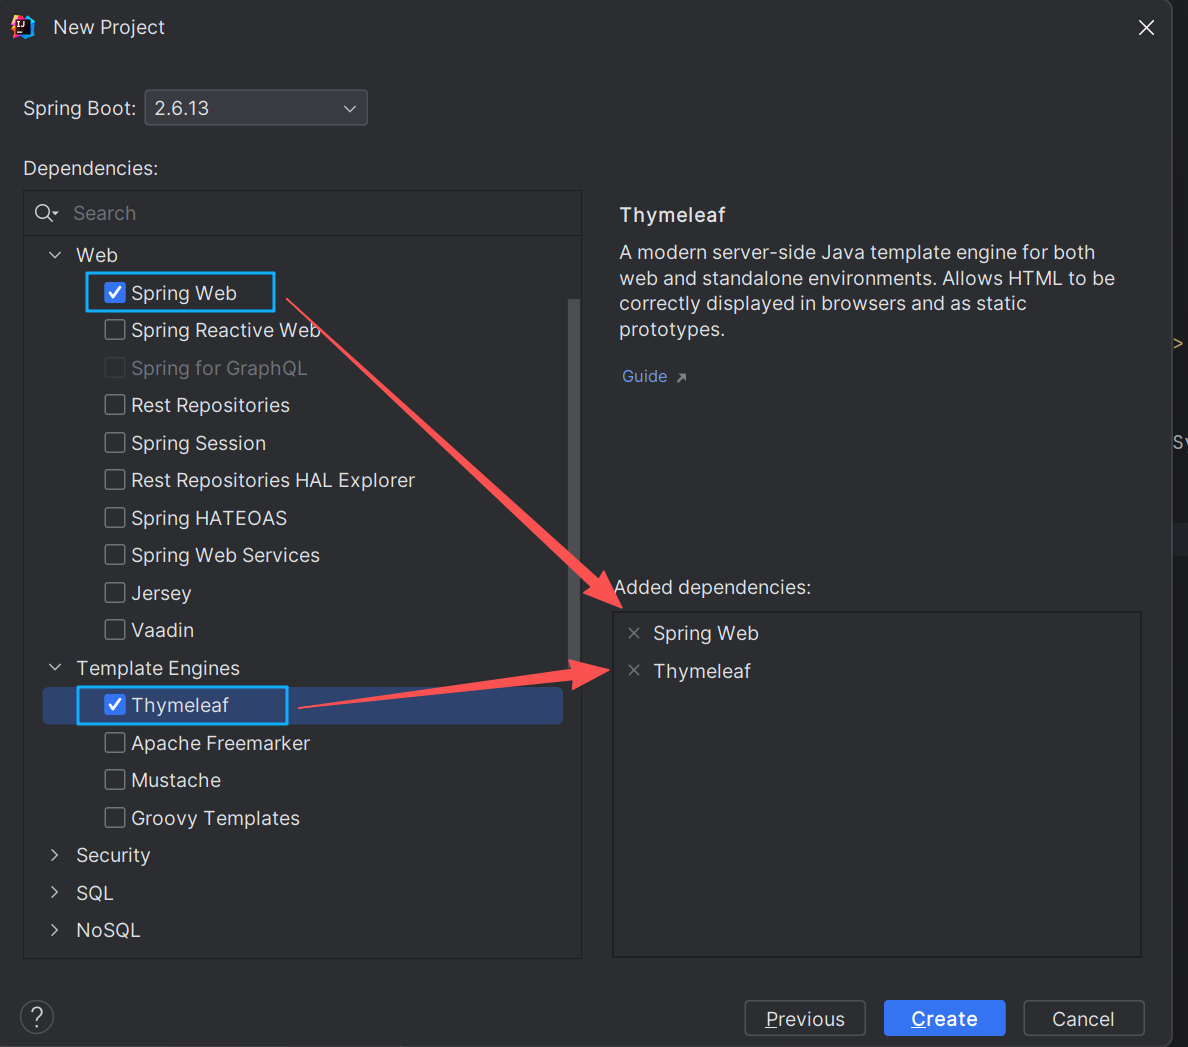1188x1047 pixels.
Task: Click 'Thymeleaf' in added dependencies list
Action: point(702,670)
